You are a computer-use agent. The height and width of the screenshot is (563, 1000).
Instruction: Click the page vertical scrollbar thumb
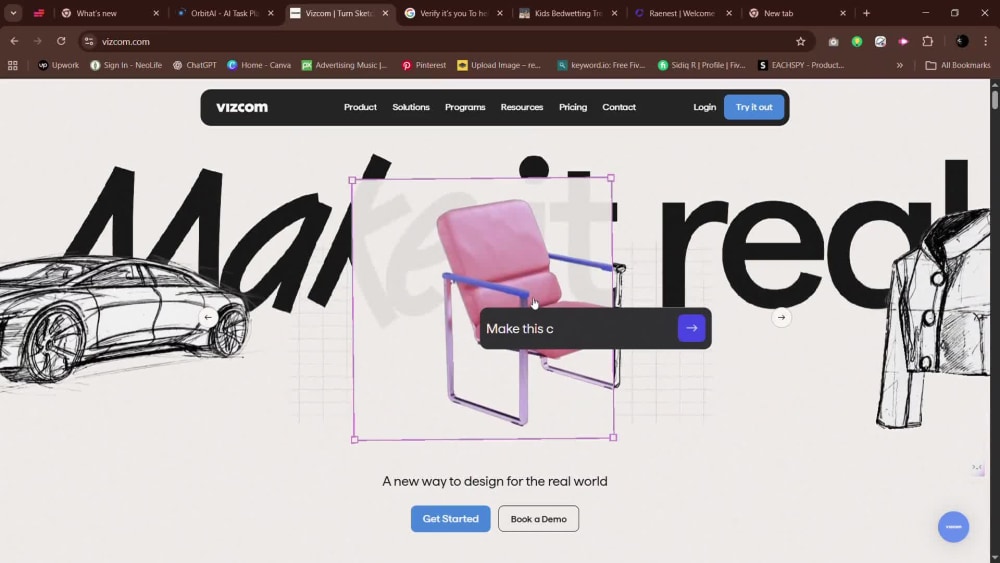(995, 100)
